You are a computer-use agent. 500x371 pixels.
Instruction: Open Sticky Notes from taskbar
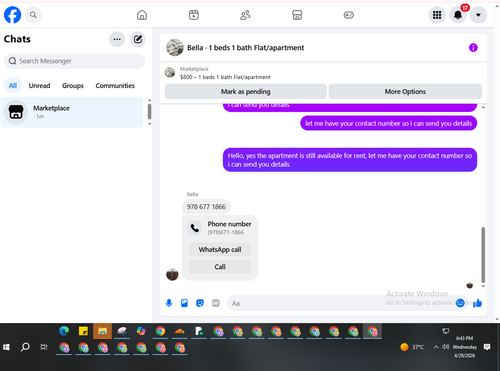coord(83,331)
